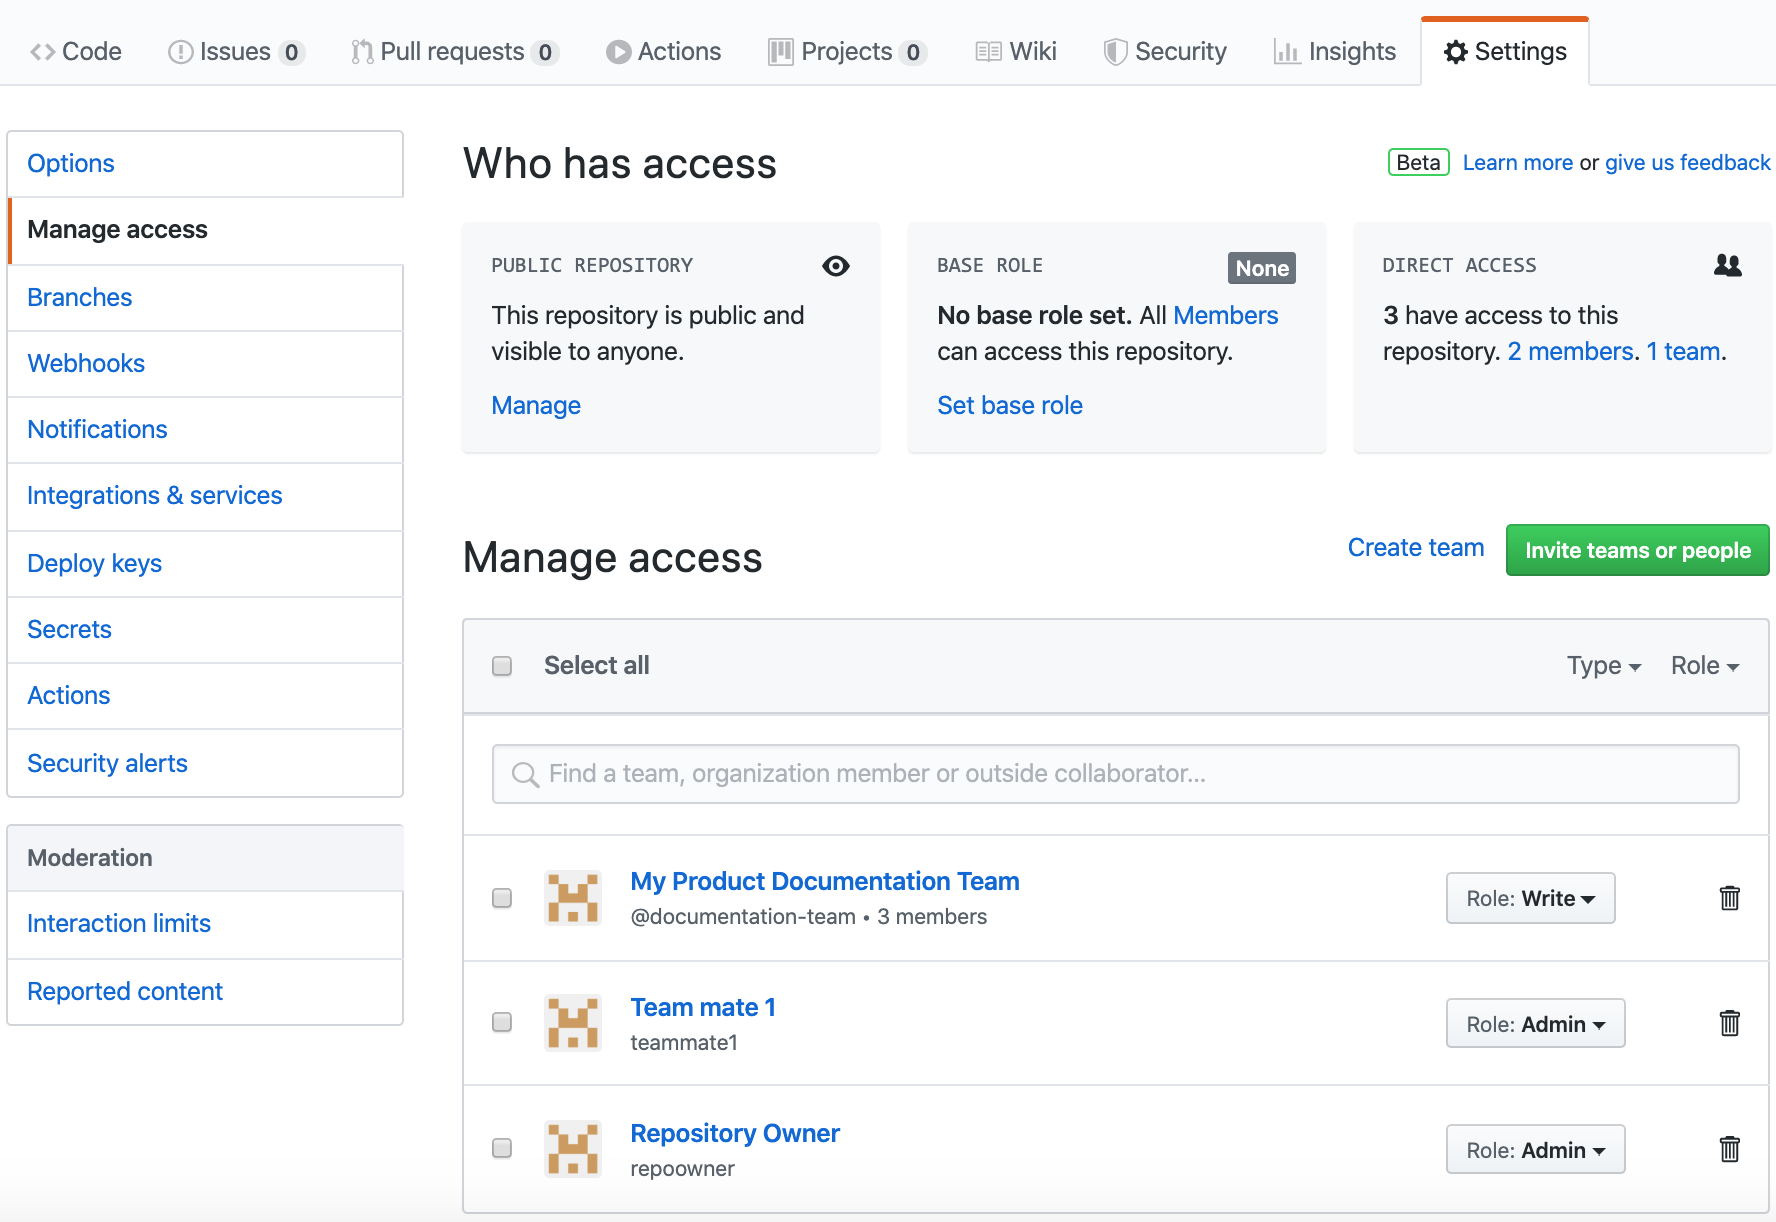Open Webhooks in the settings sidebar
This screenshot has height=1222, width=1776.
tap(86, 363)
